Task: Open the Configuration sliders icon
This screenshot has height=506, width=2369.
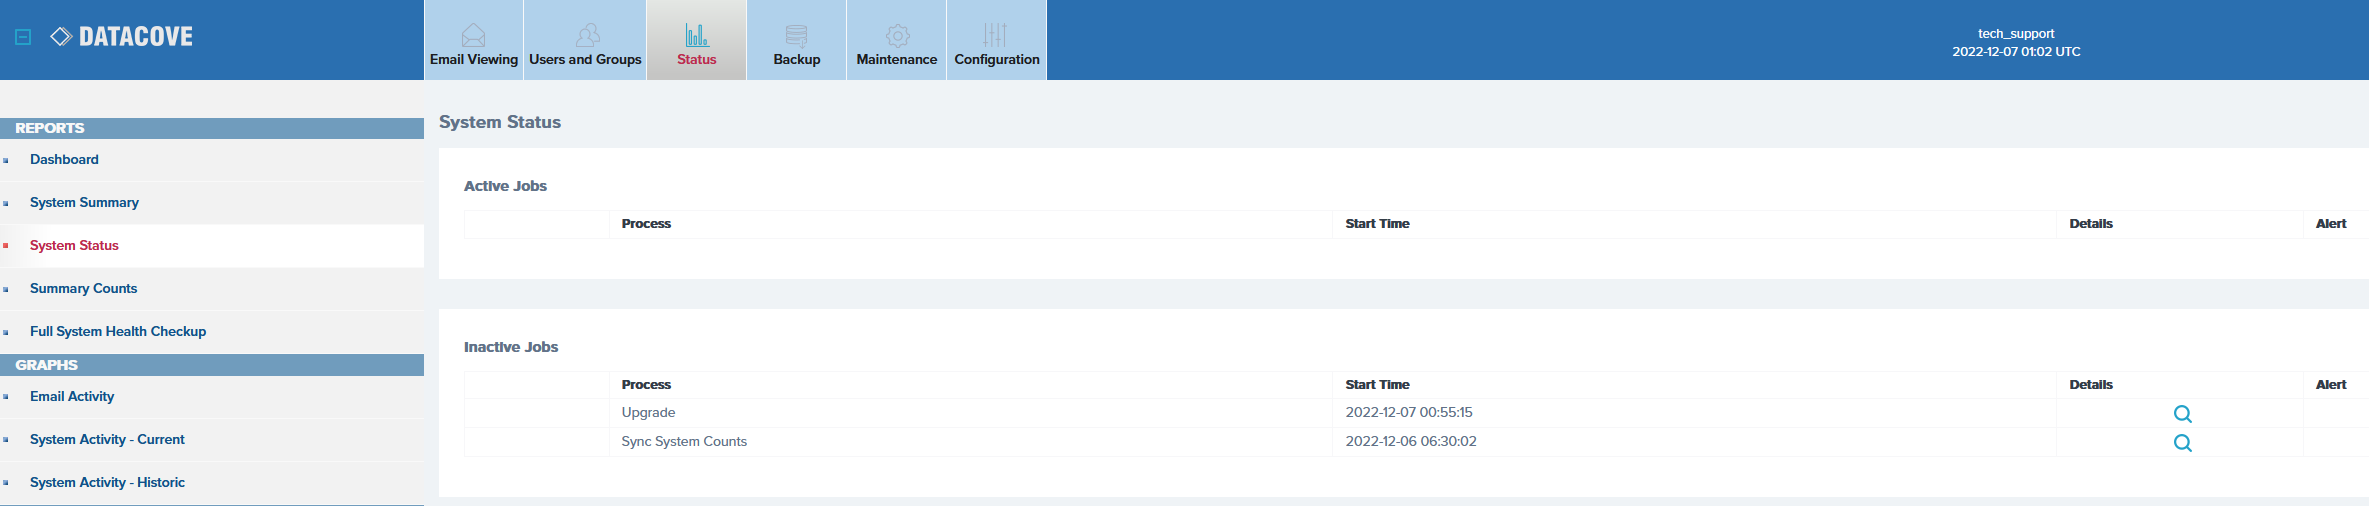Action: tap(995, 36)
